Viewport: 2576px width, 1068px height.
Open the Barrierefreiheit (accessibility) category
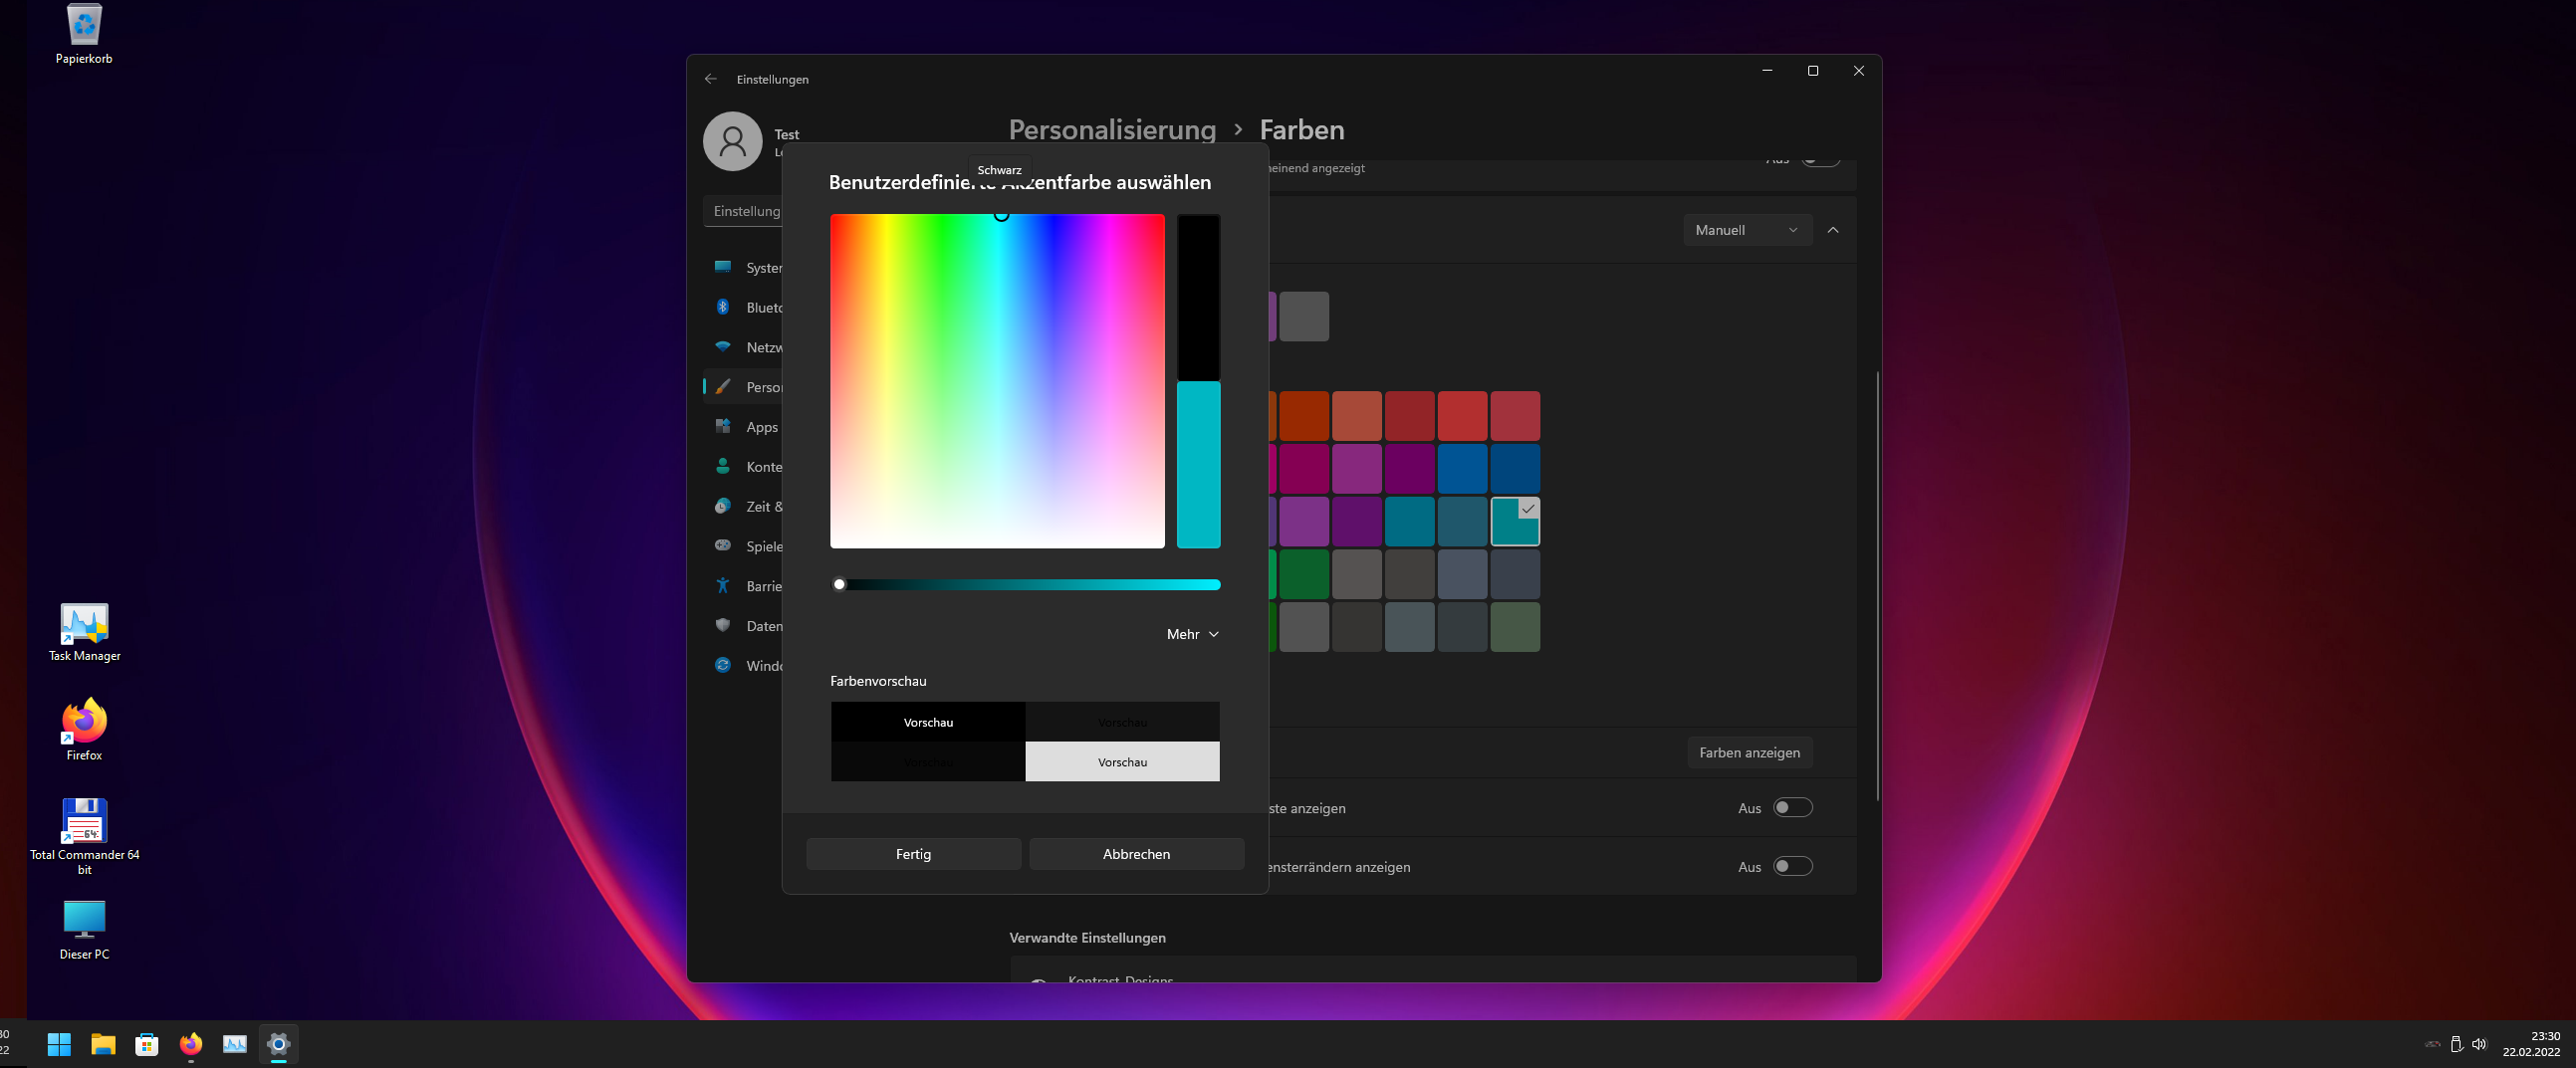(x=745, y=586)
